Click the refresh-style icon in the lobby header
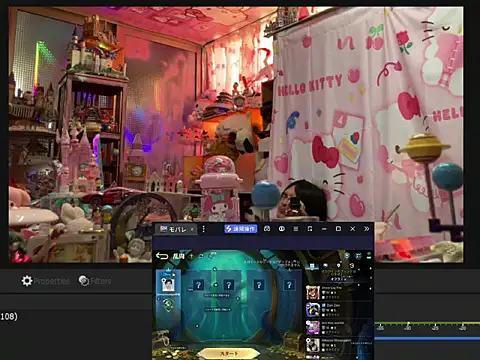The image size is (480, 360). tap(212, 255)
